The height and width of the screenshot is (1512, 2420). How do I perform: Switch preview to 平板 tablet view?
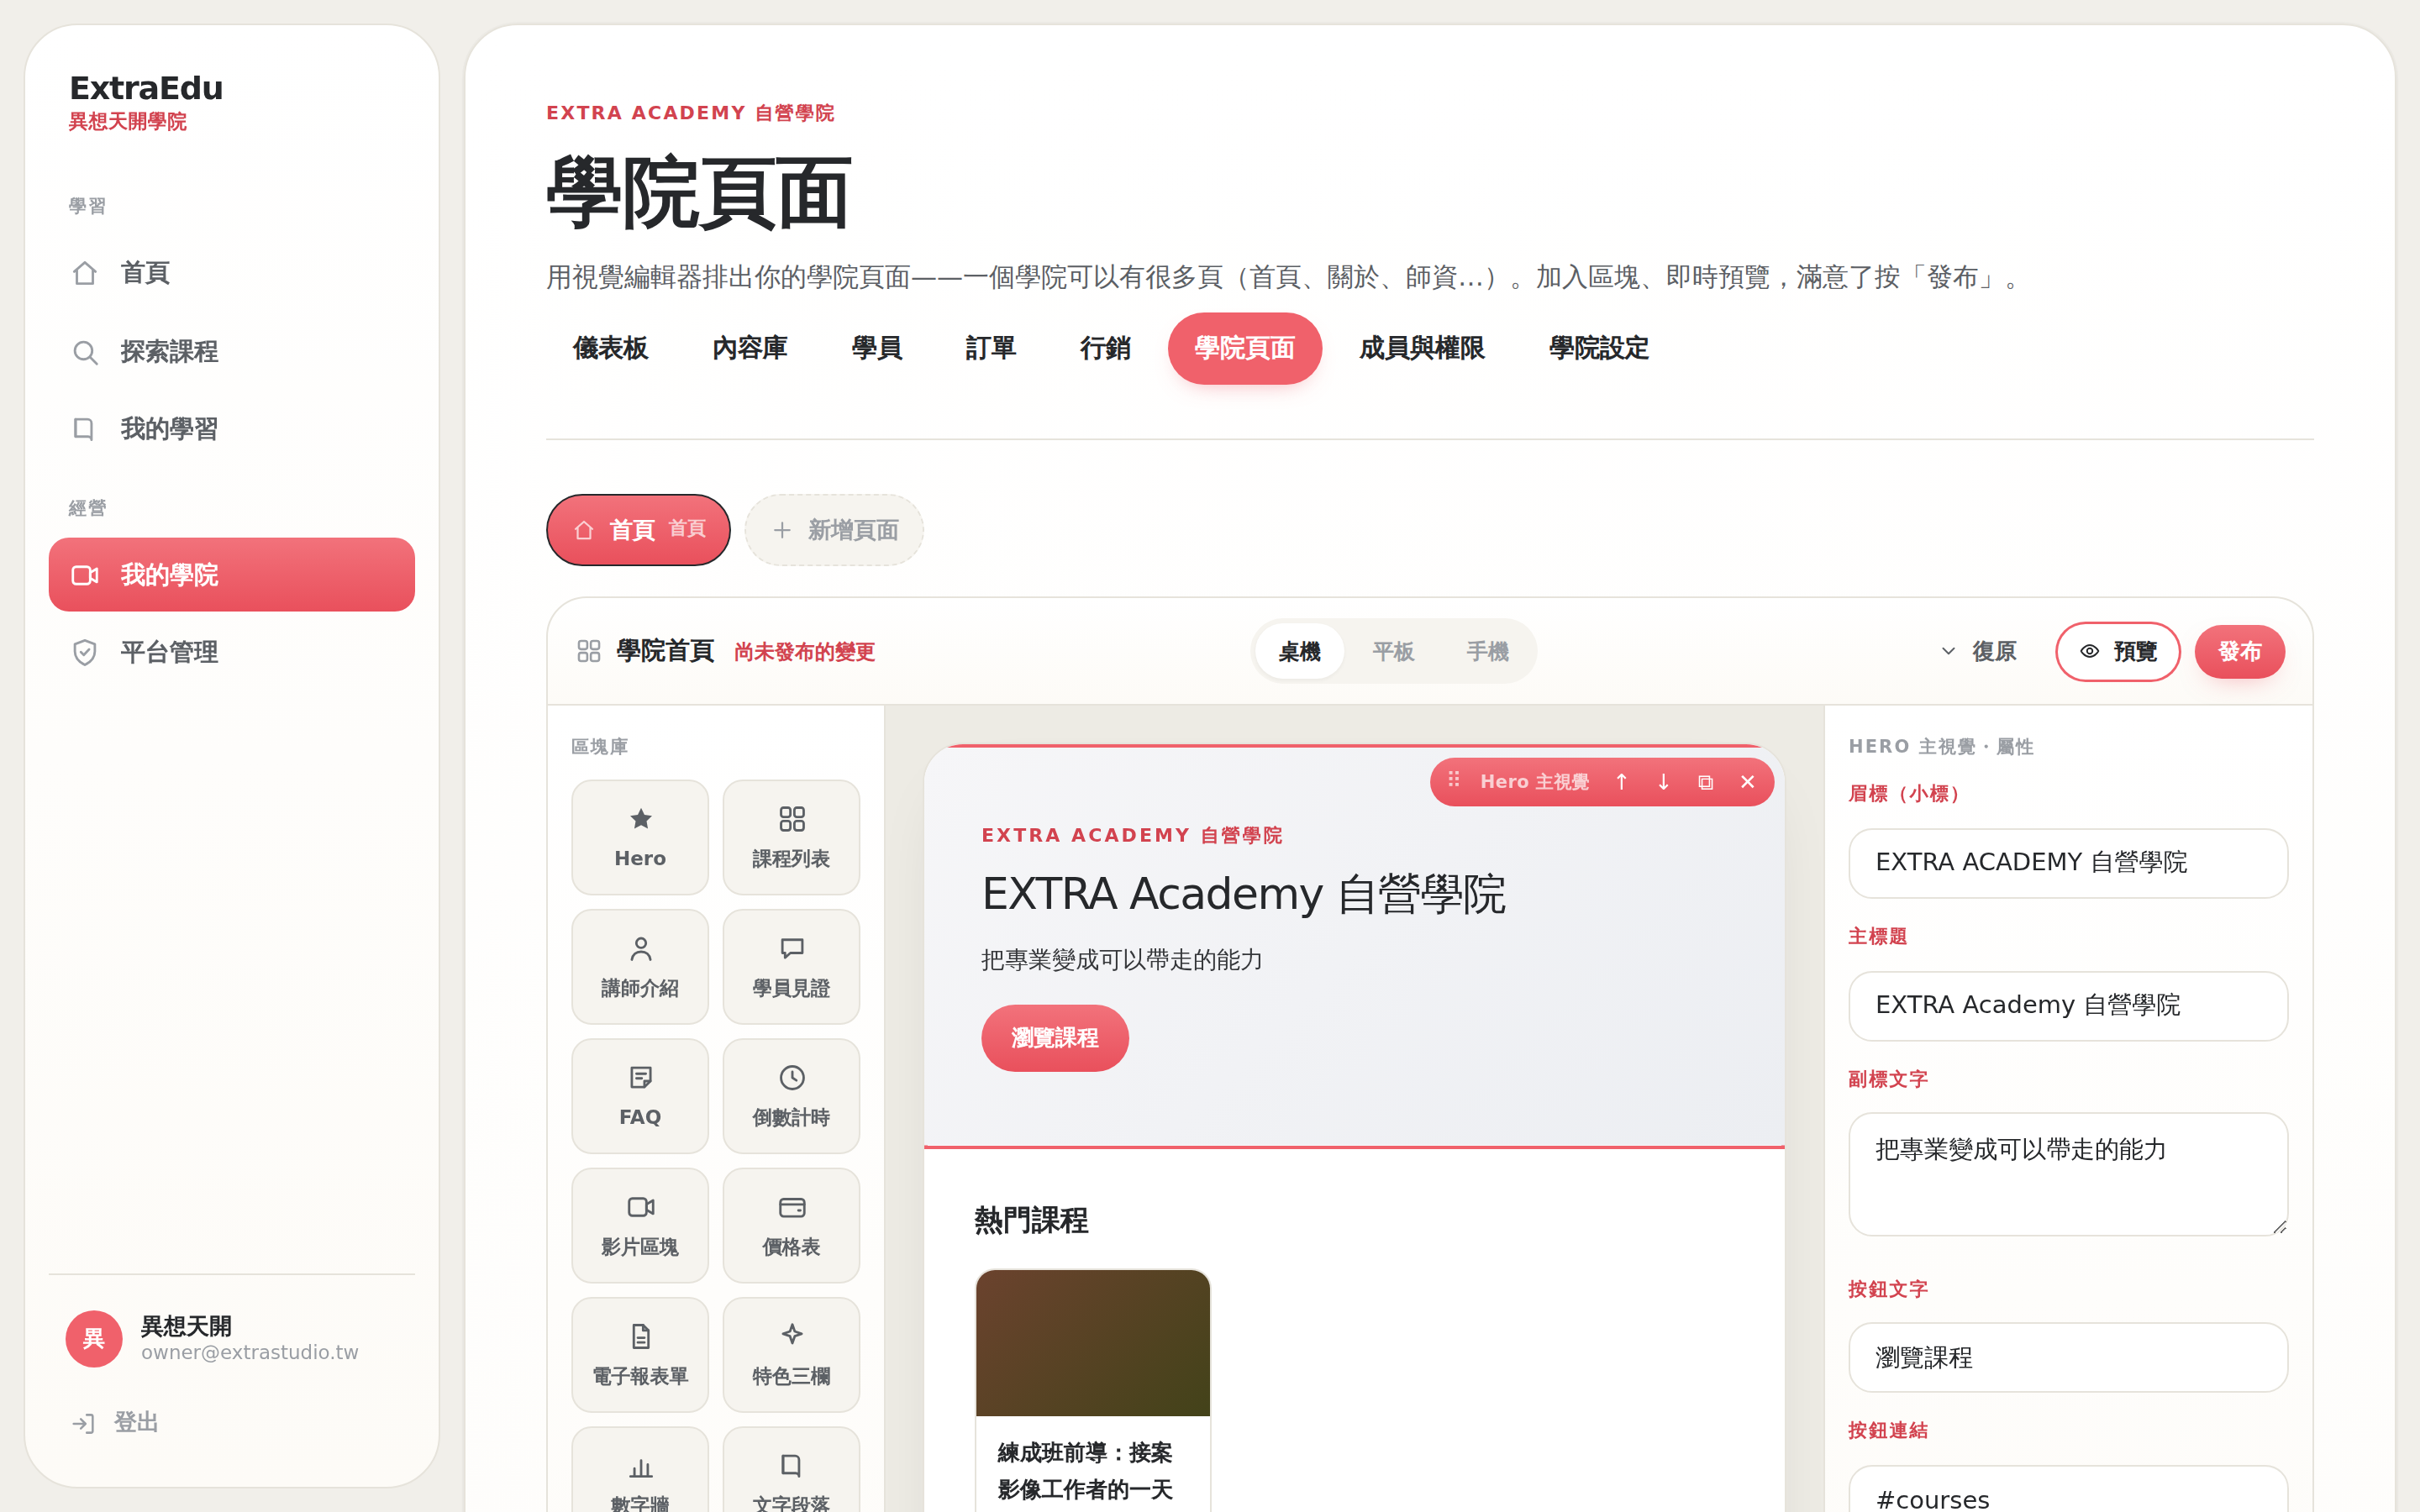(1393, 652)
